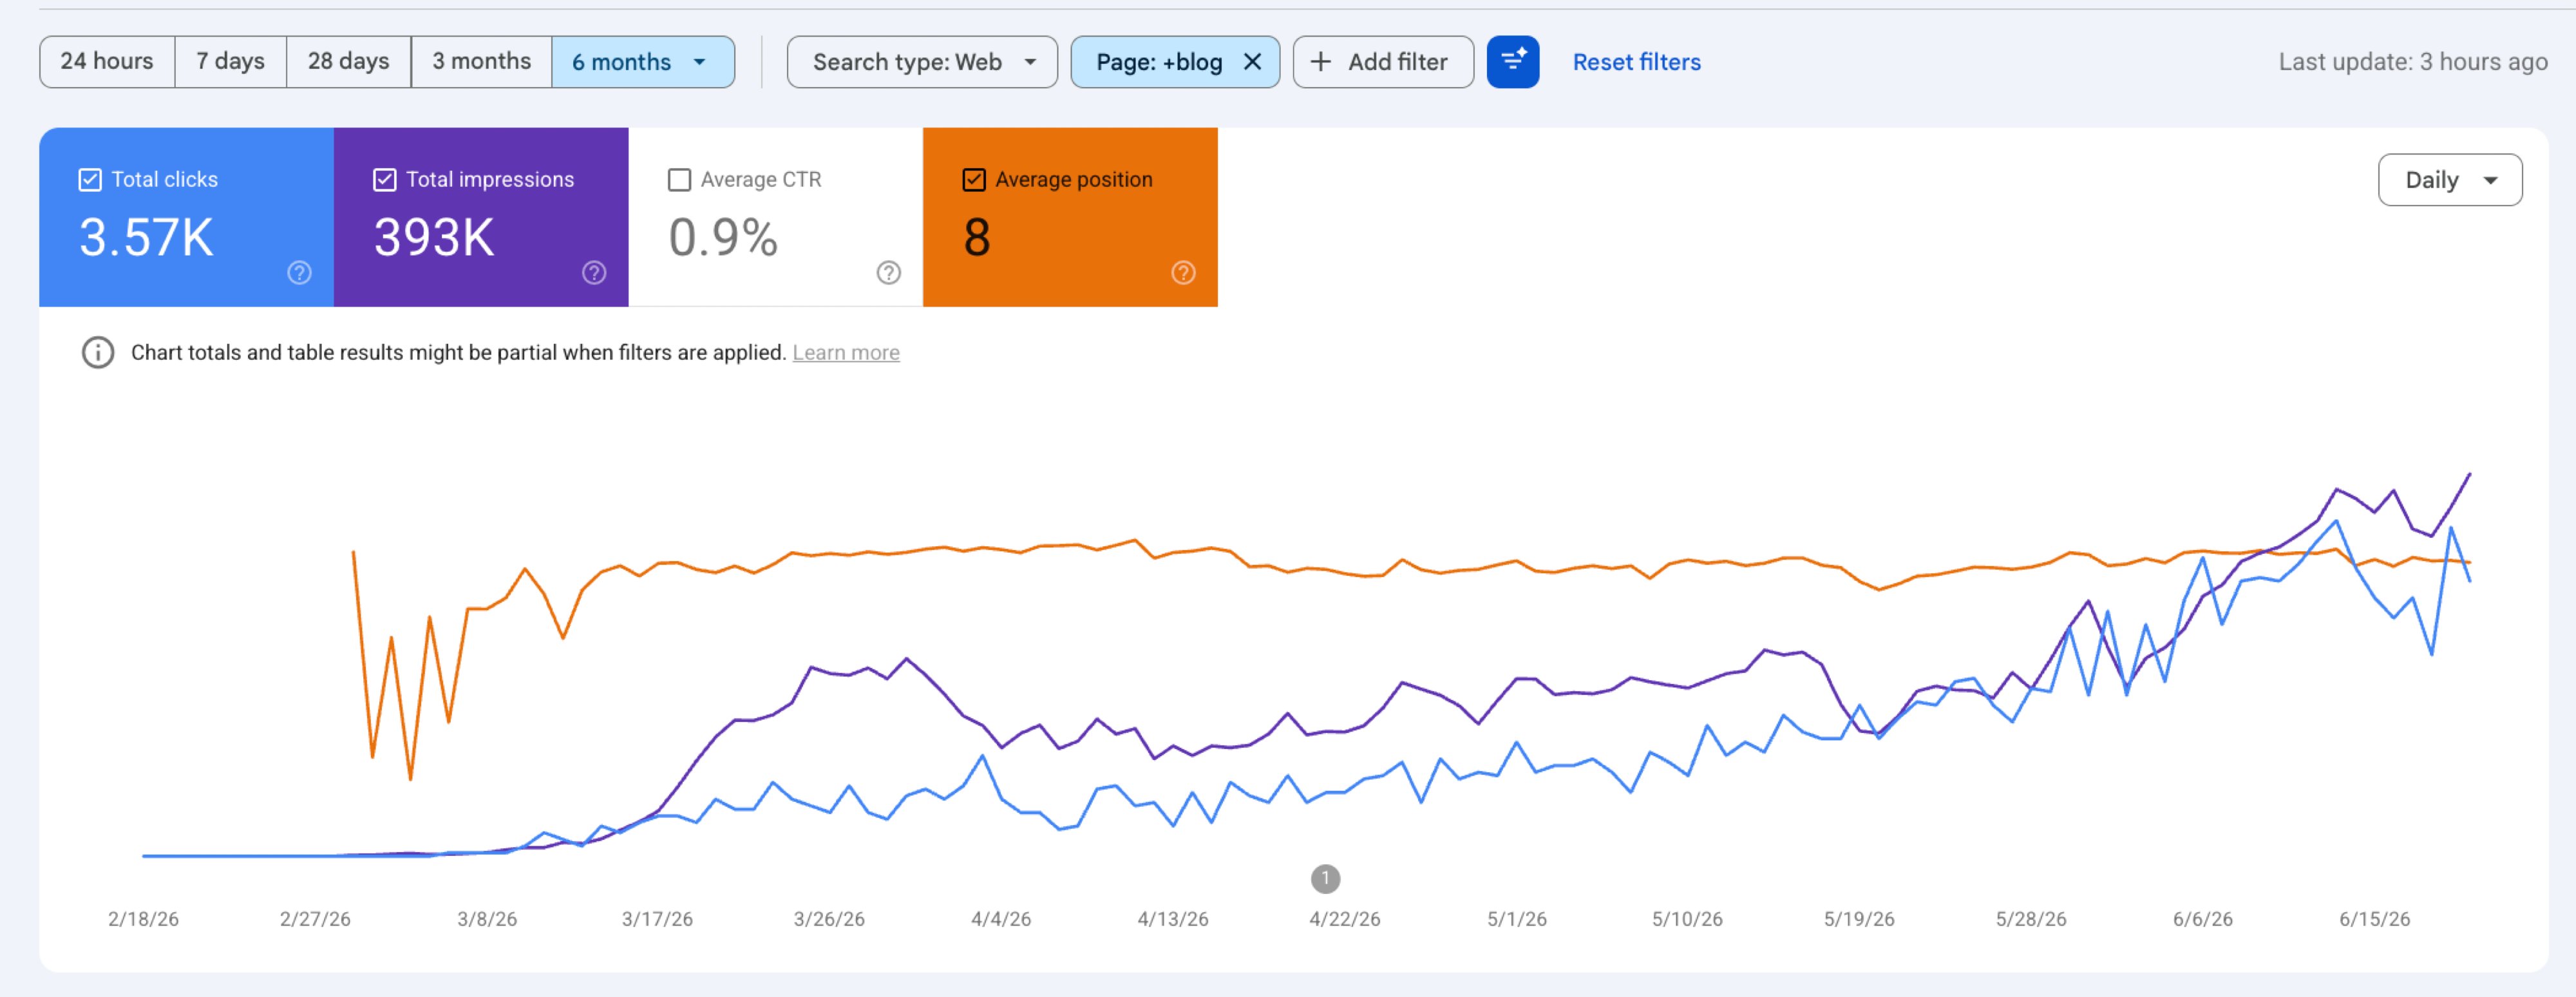The image size is (2576, 997).
Task: Click the 3/17/26 axis date label
Action: (x=657, y=919)
